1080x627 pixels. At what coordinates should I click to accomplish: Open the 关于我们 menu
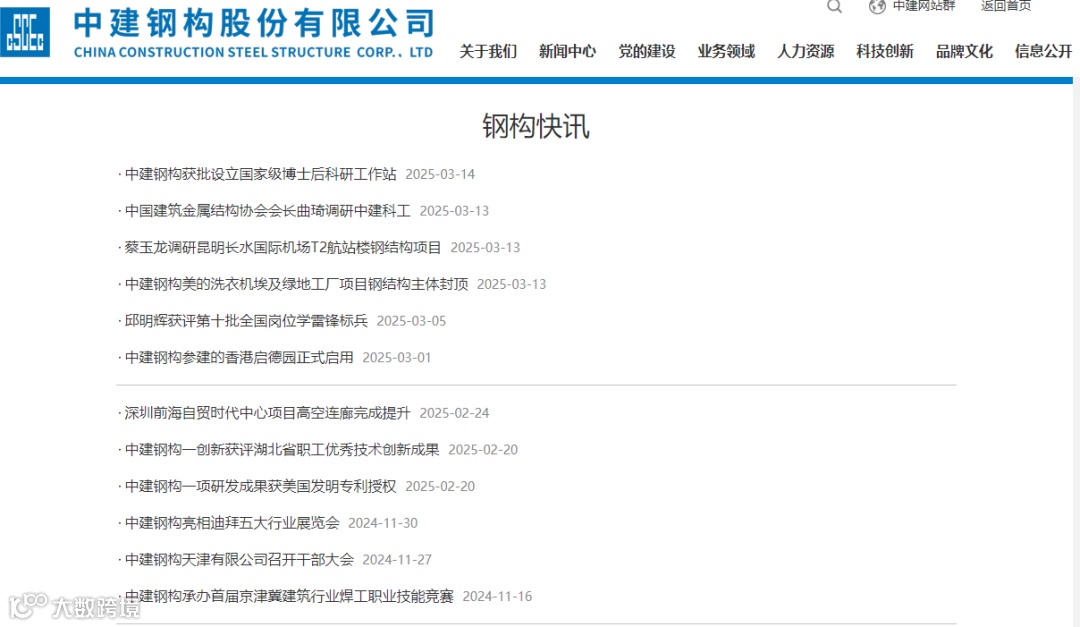488,52
